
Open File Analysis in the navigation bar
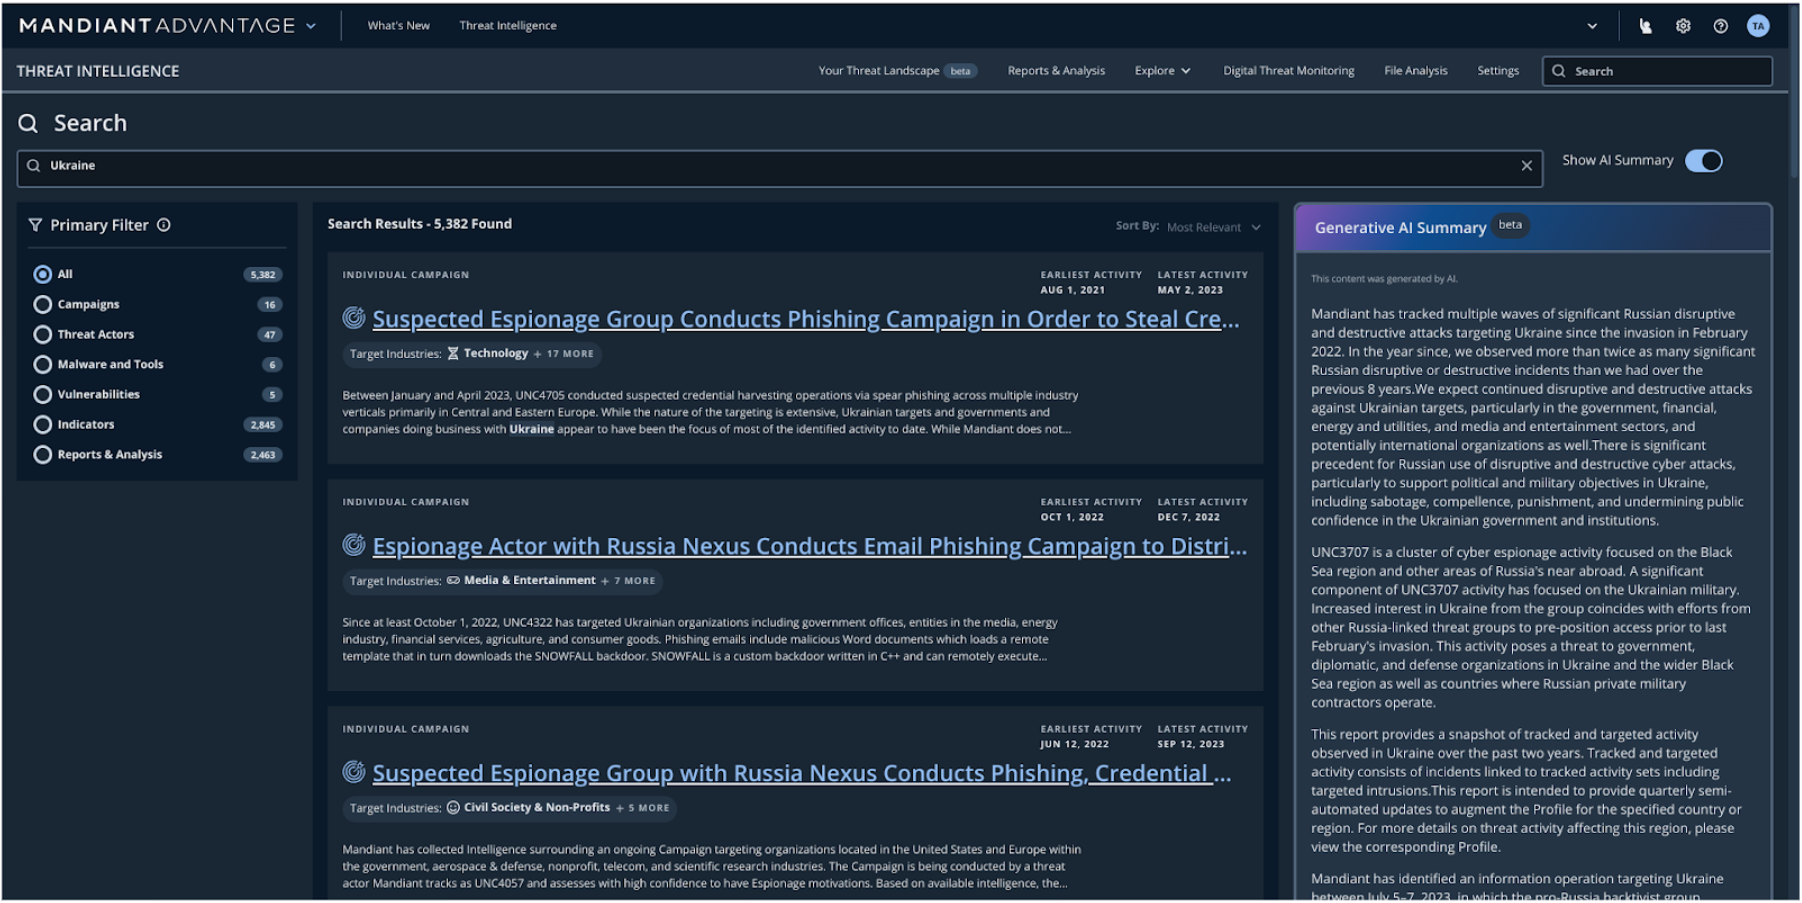pos(1416,71)
